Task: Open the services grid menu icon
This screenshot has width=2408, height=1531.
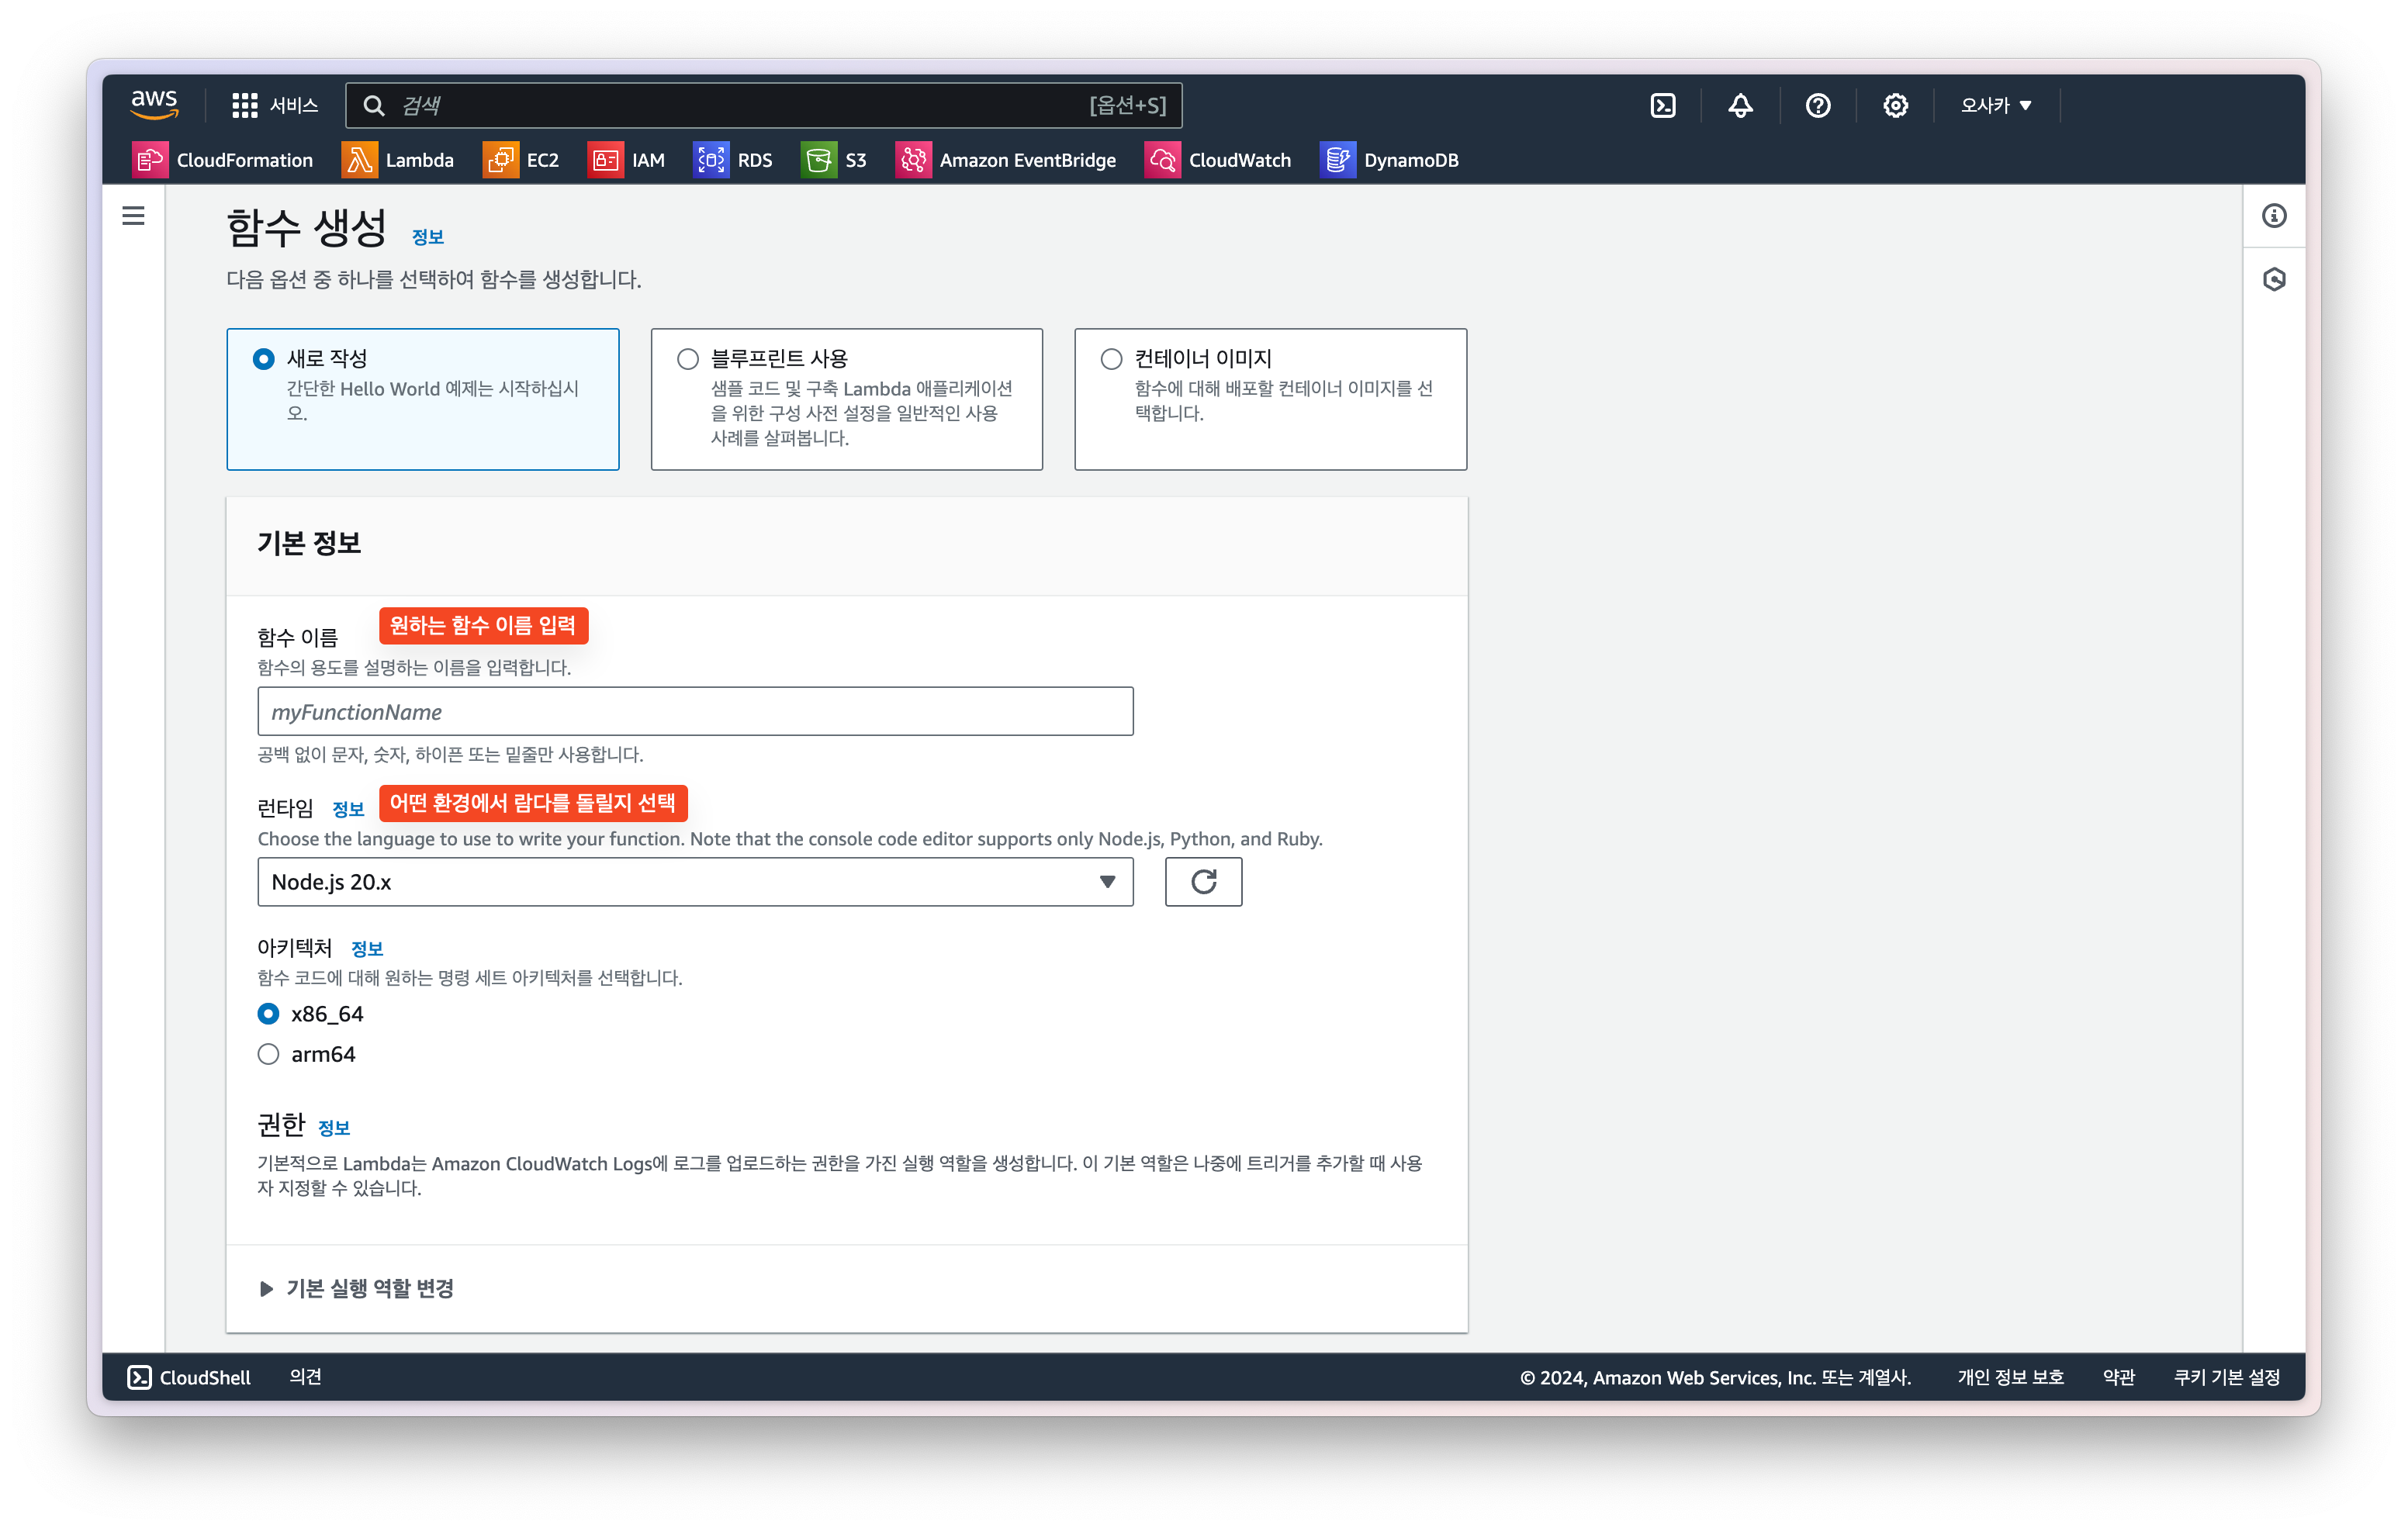Action: point(244,105)
